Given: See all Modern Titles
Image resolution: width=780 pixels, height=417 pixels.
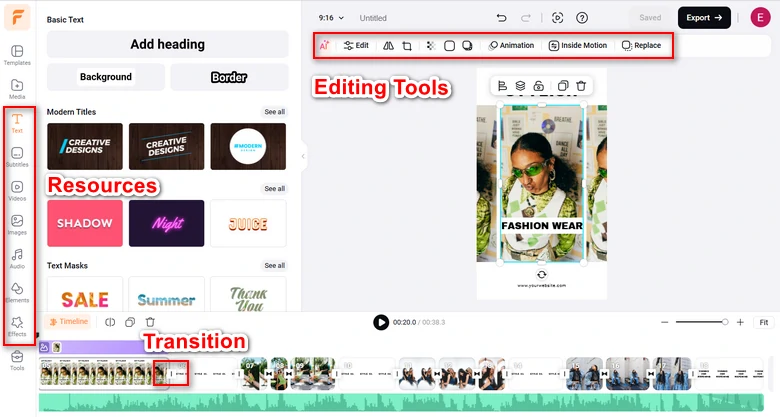Looking at the screenshot, I should pyautogui.click(x=275, y=112).
